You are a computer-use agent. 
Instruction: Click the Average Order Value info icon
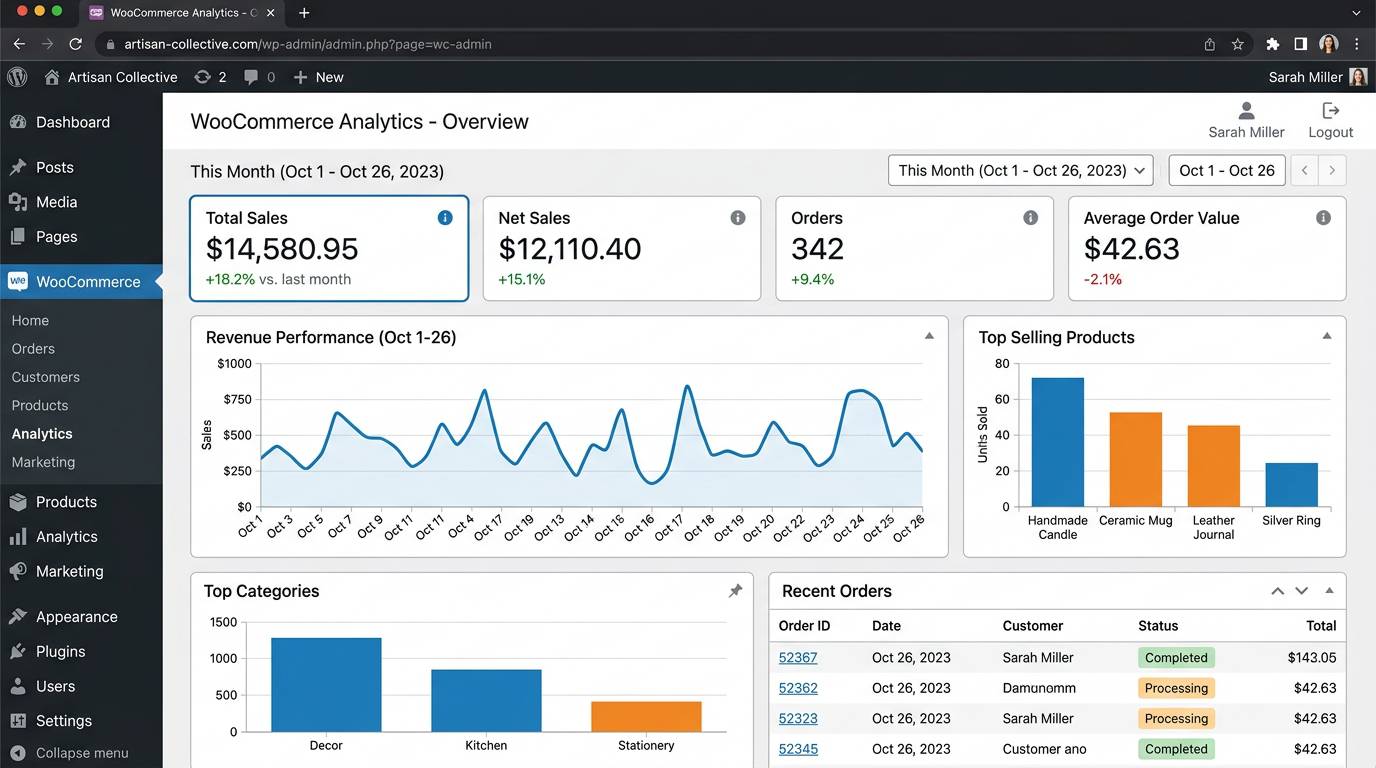(x=1323, y=218)
